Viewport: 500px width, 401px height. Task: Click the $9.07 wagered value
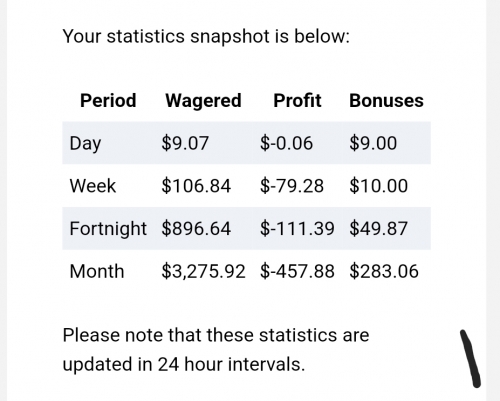[x=185, y=143]
